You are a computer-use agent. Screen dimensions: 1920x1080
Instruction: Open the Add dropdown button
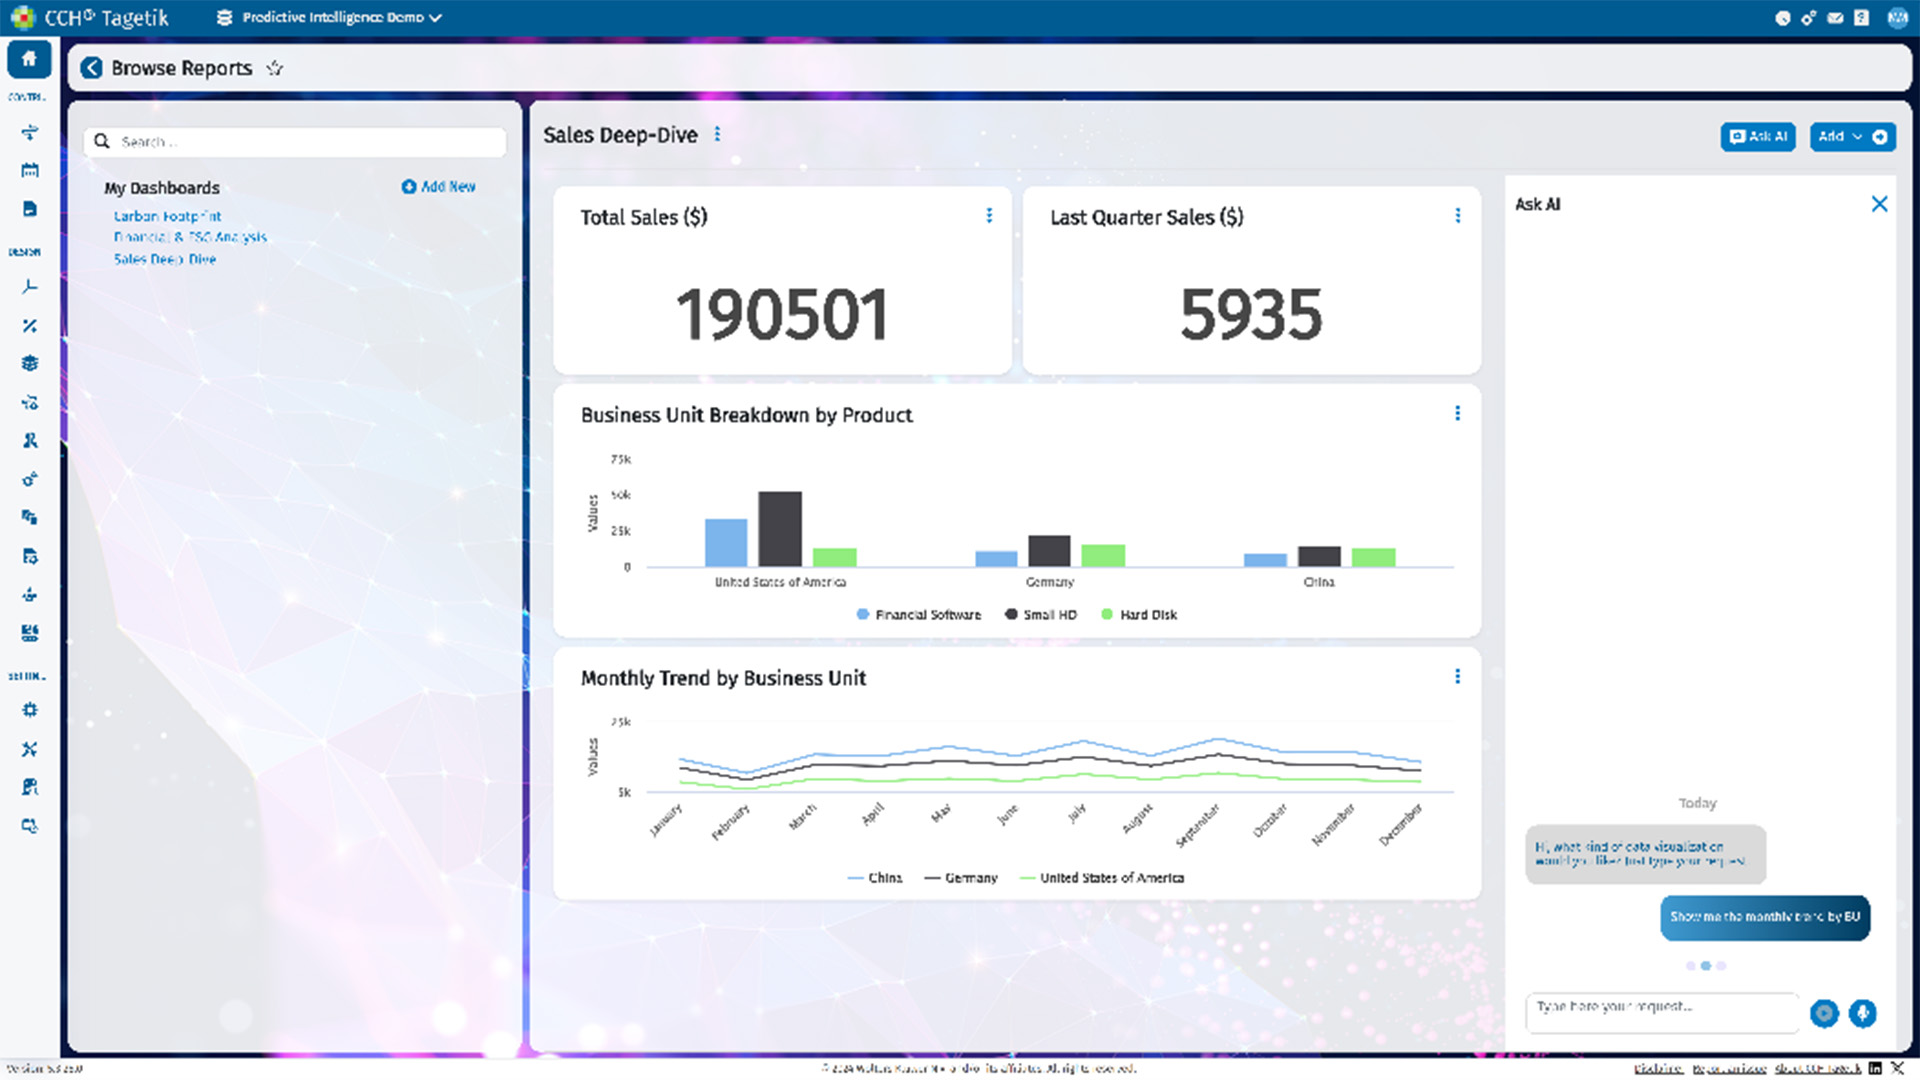(x=1840, y=137)
